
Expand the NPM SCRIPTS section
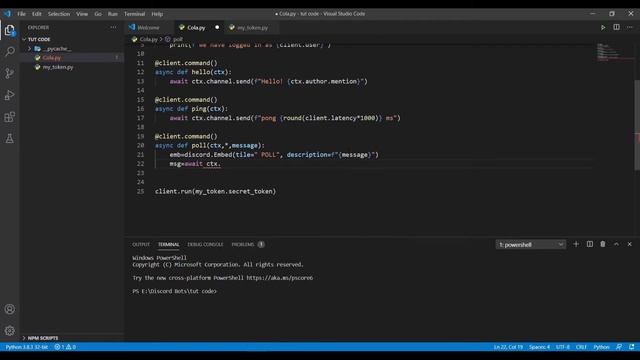coord(43,338)
